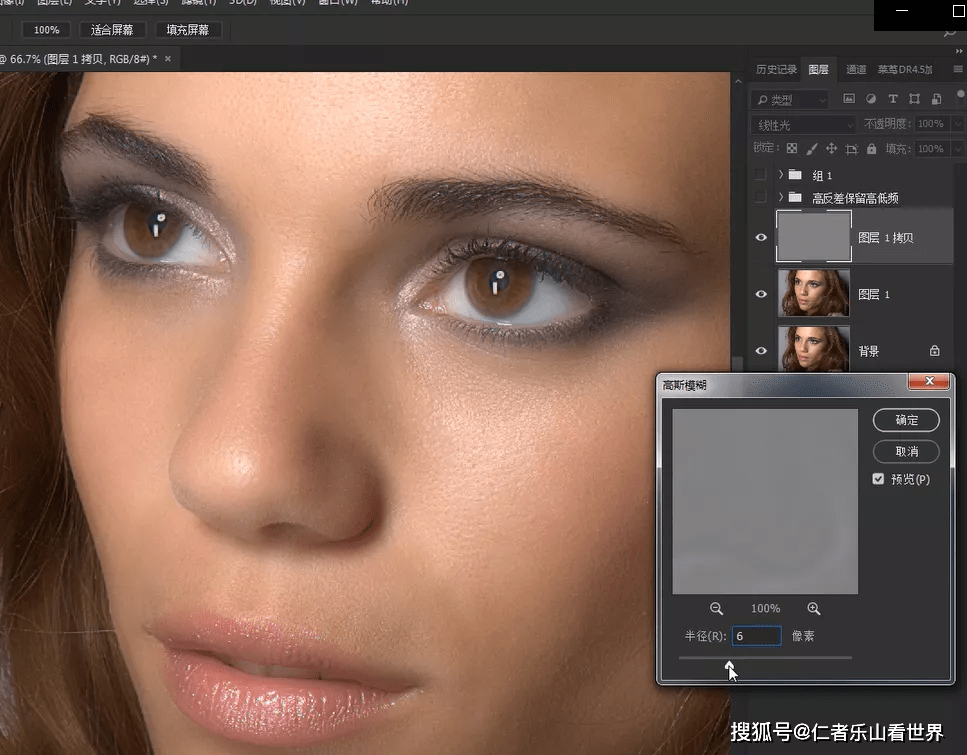This screenshot has height=755, width=967.
Task: Click the folder icon of 组 1
Action: [x=796, y=175]
